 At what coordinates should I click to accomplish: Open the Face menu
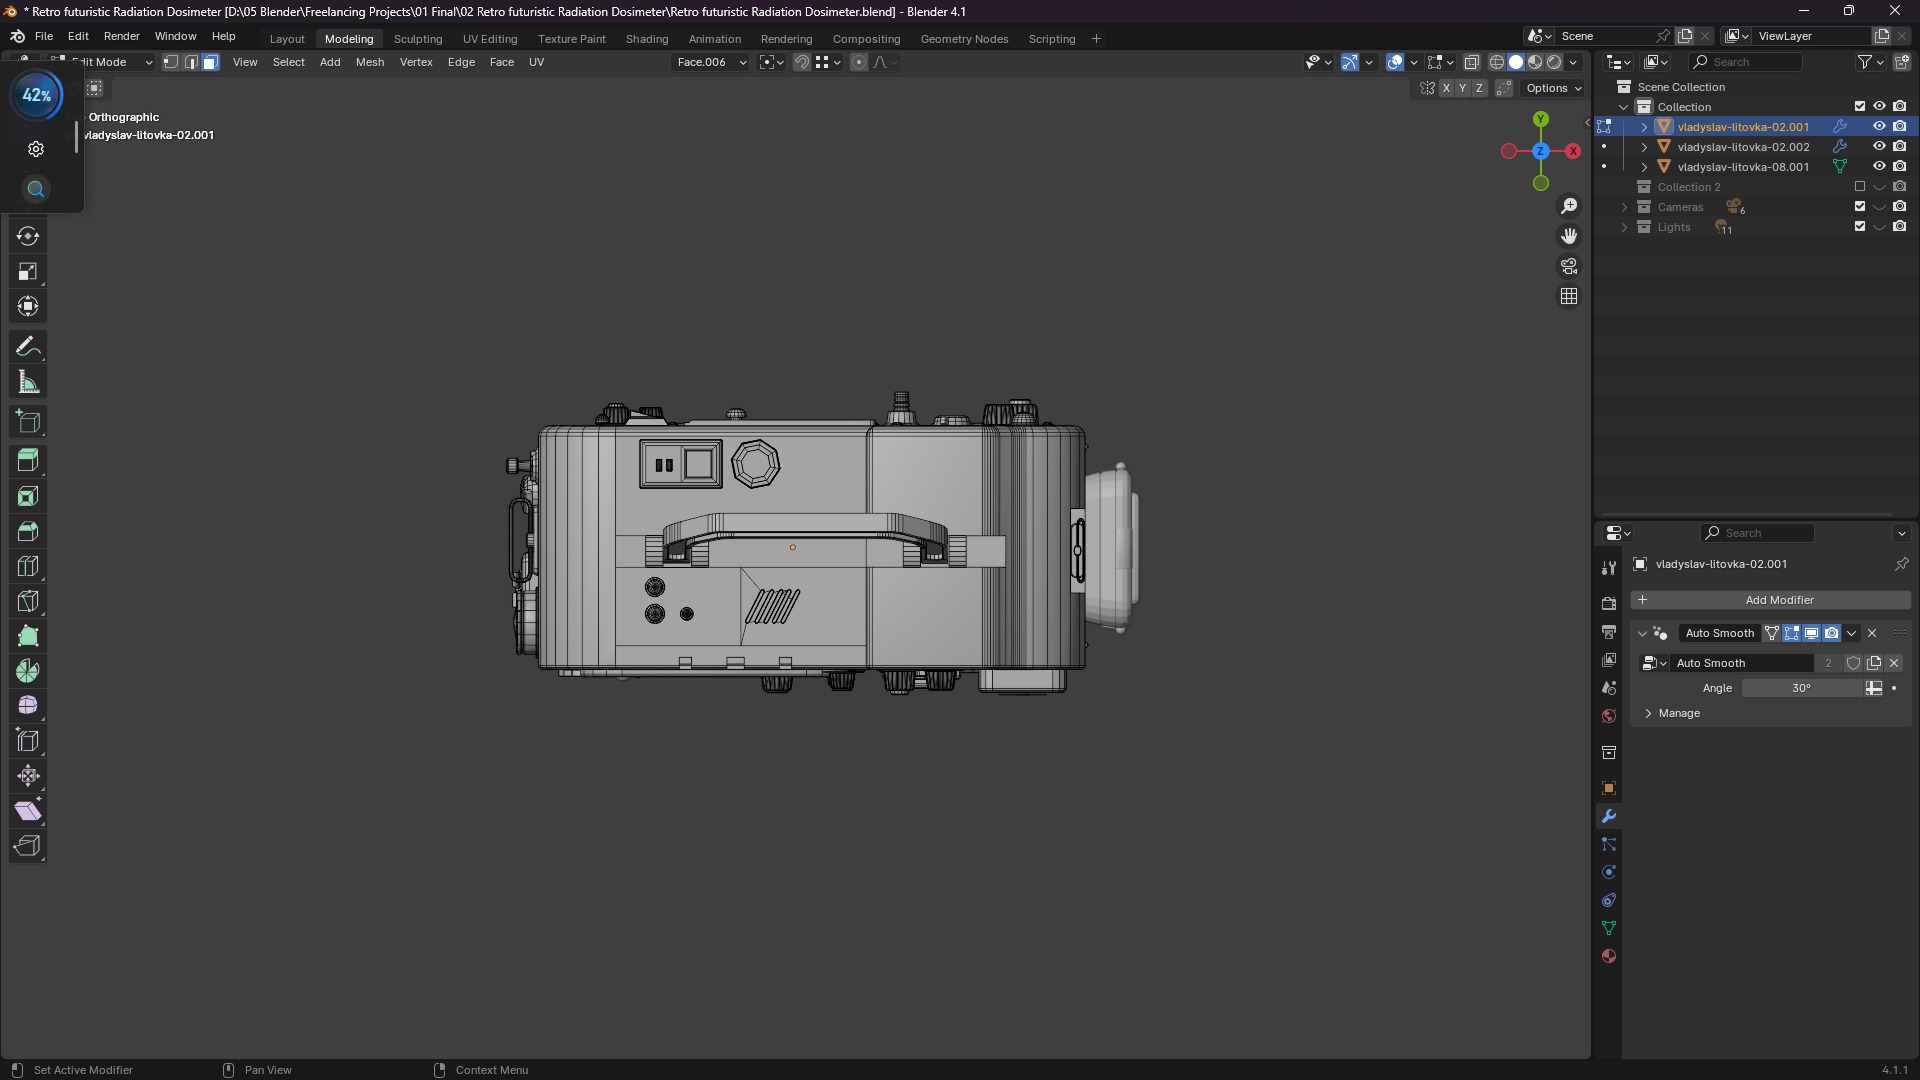click(502, 62)
